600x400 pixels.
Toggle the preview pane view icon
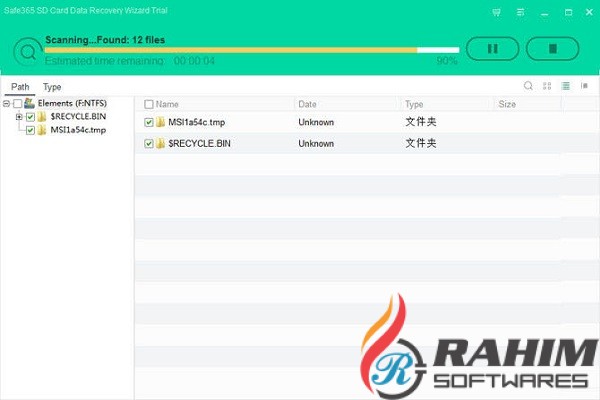[x=584, y=86]
